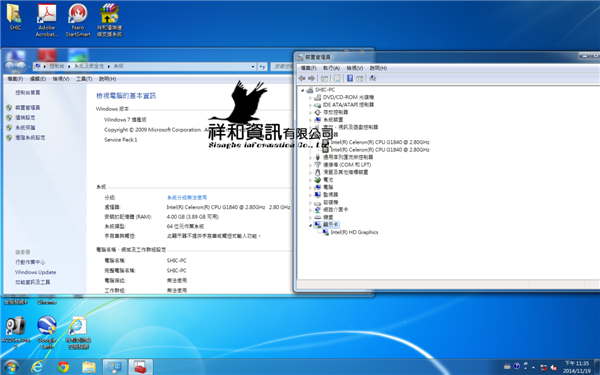Collapse the display adapters node
This screenshot has height=375, width=600.
point(310,225)
